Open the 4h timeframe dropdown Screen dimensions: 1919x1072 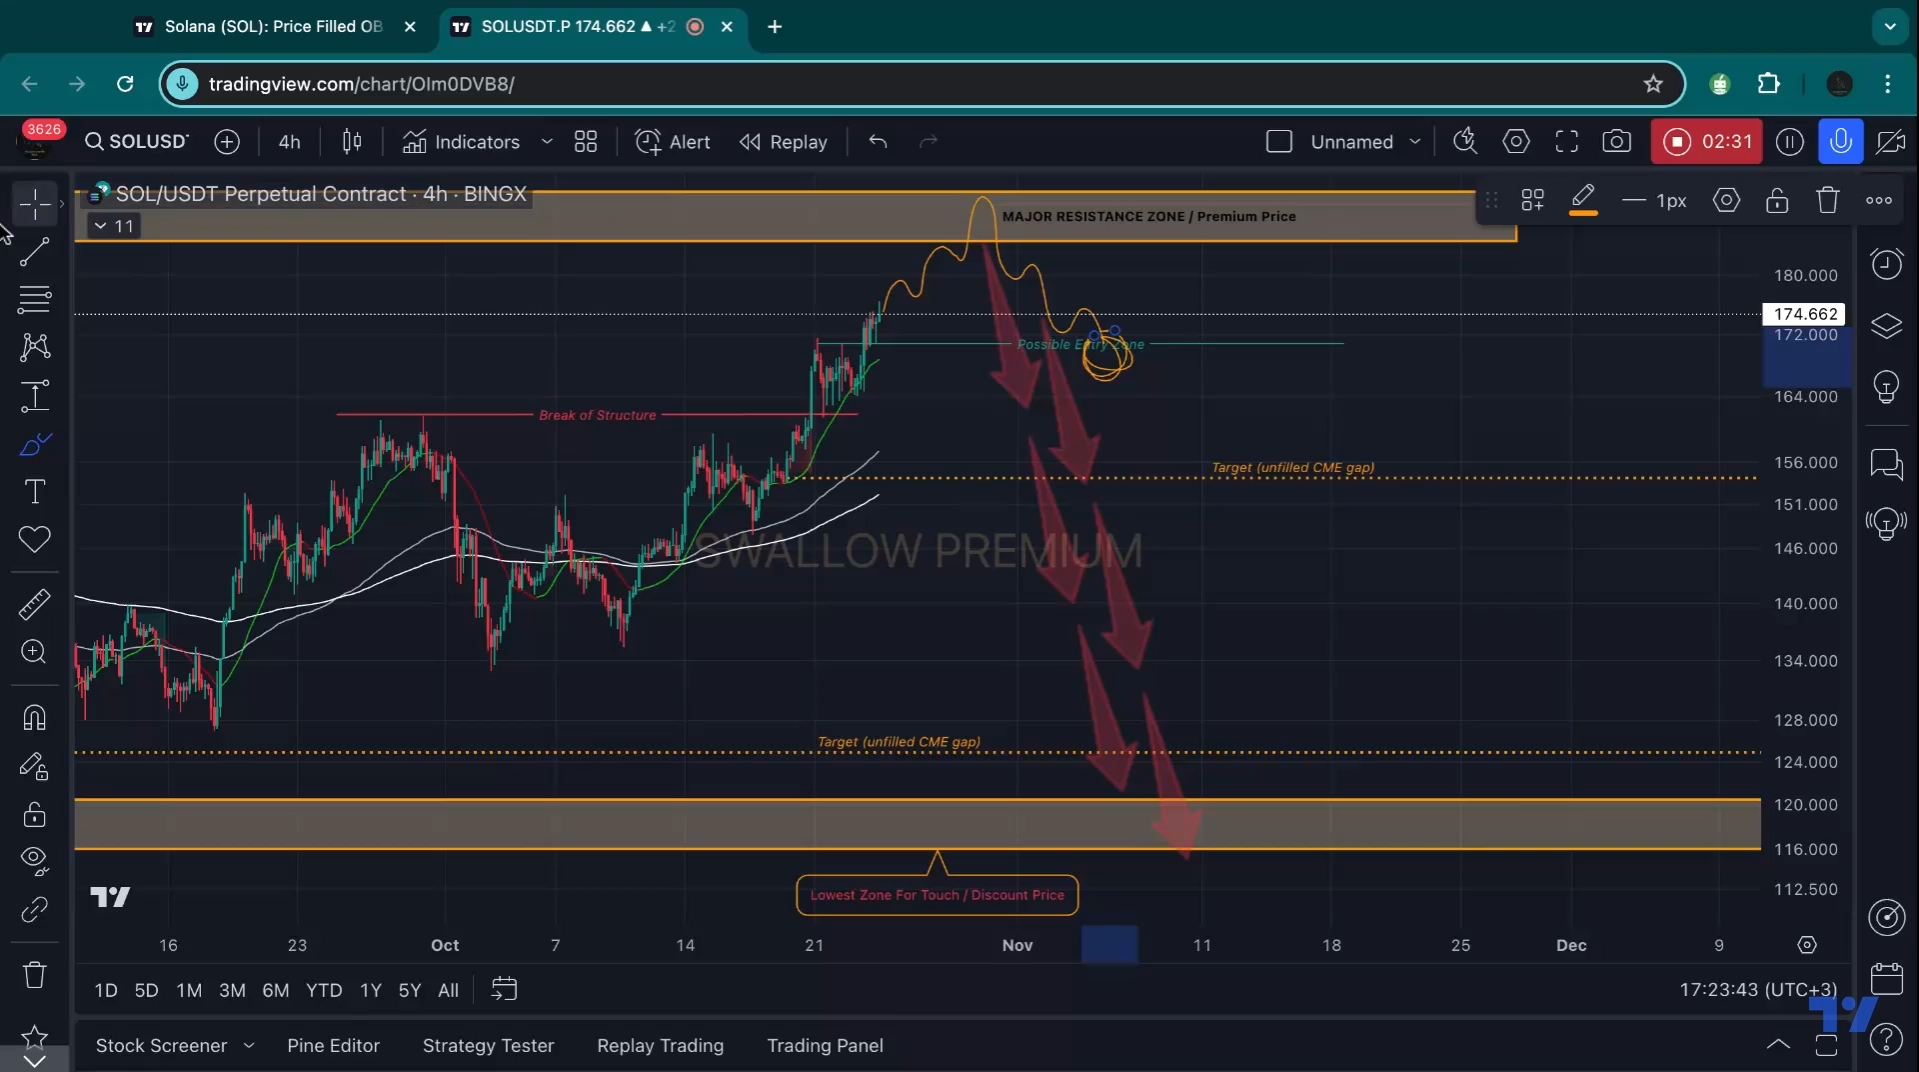click(289, 141)
